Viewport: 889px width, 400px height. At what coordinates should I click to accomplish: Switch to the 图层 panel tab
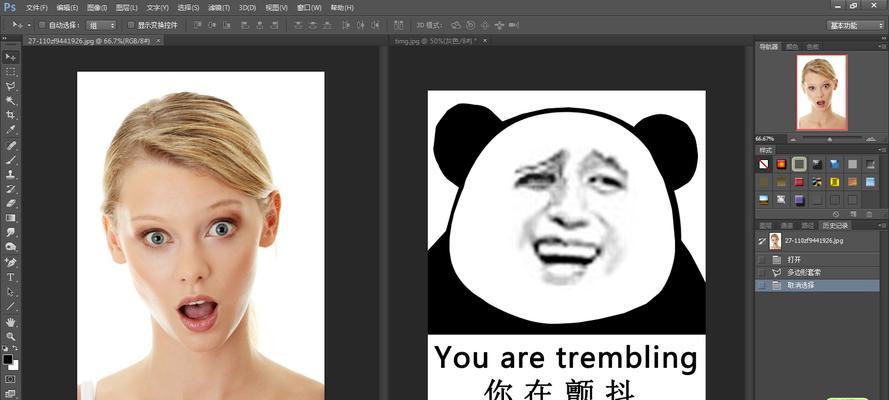coord(765,225)
